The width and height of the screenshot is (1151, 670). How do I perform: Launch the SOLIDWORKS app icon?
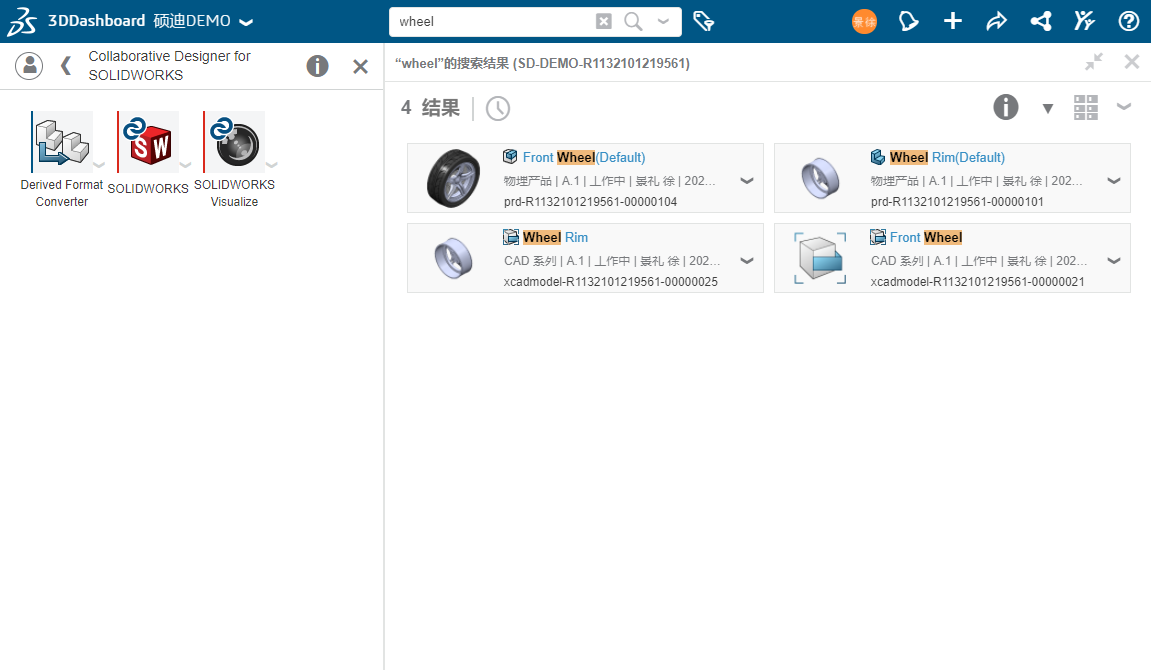tap(147, 142)
